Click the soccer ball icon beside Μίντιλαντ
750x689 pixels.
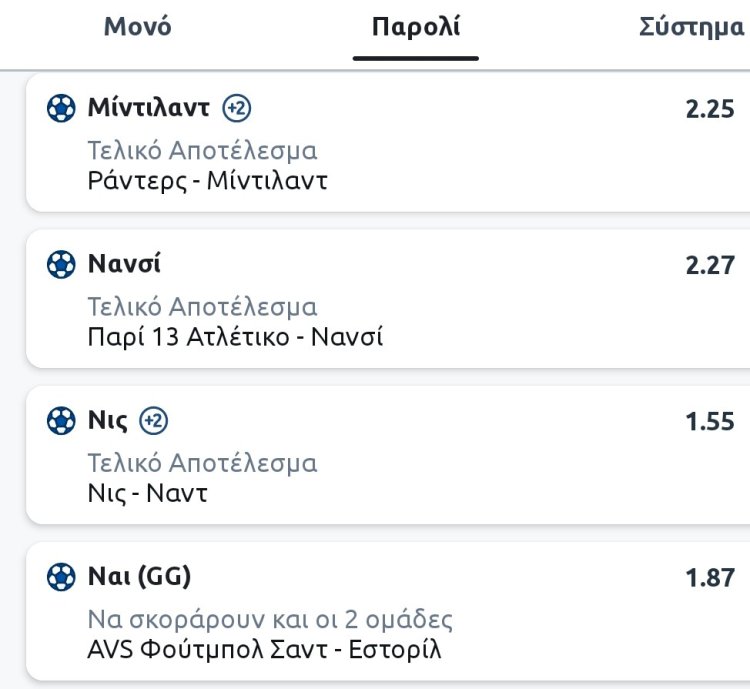(x=62, y=108)
